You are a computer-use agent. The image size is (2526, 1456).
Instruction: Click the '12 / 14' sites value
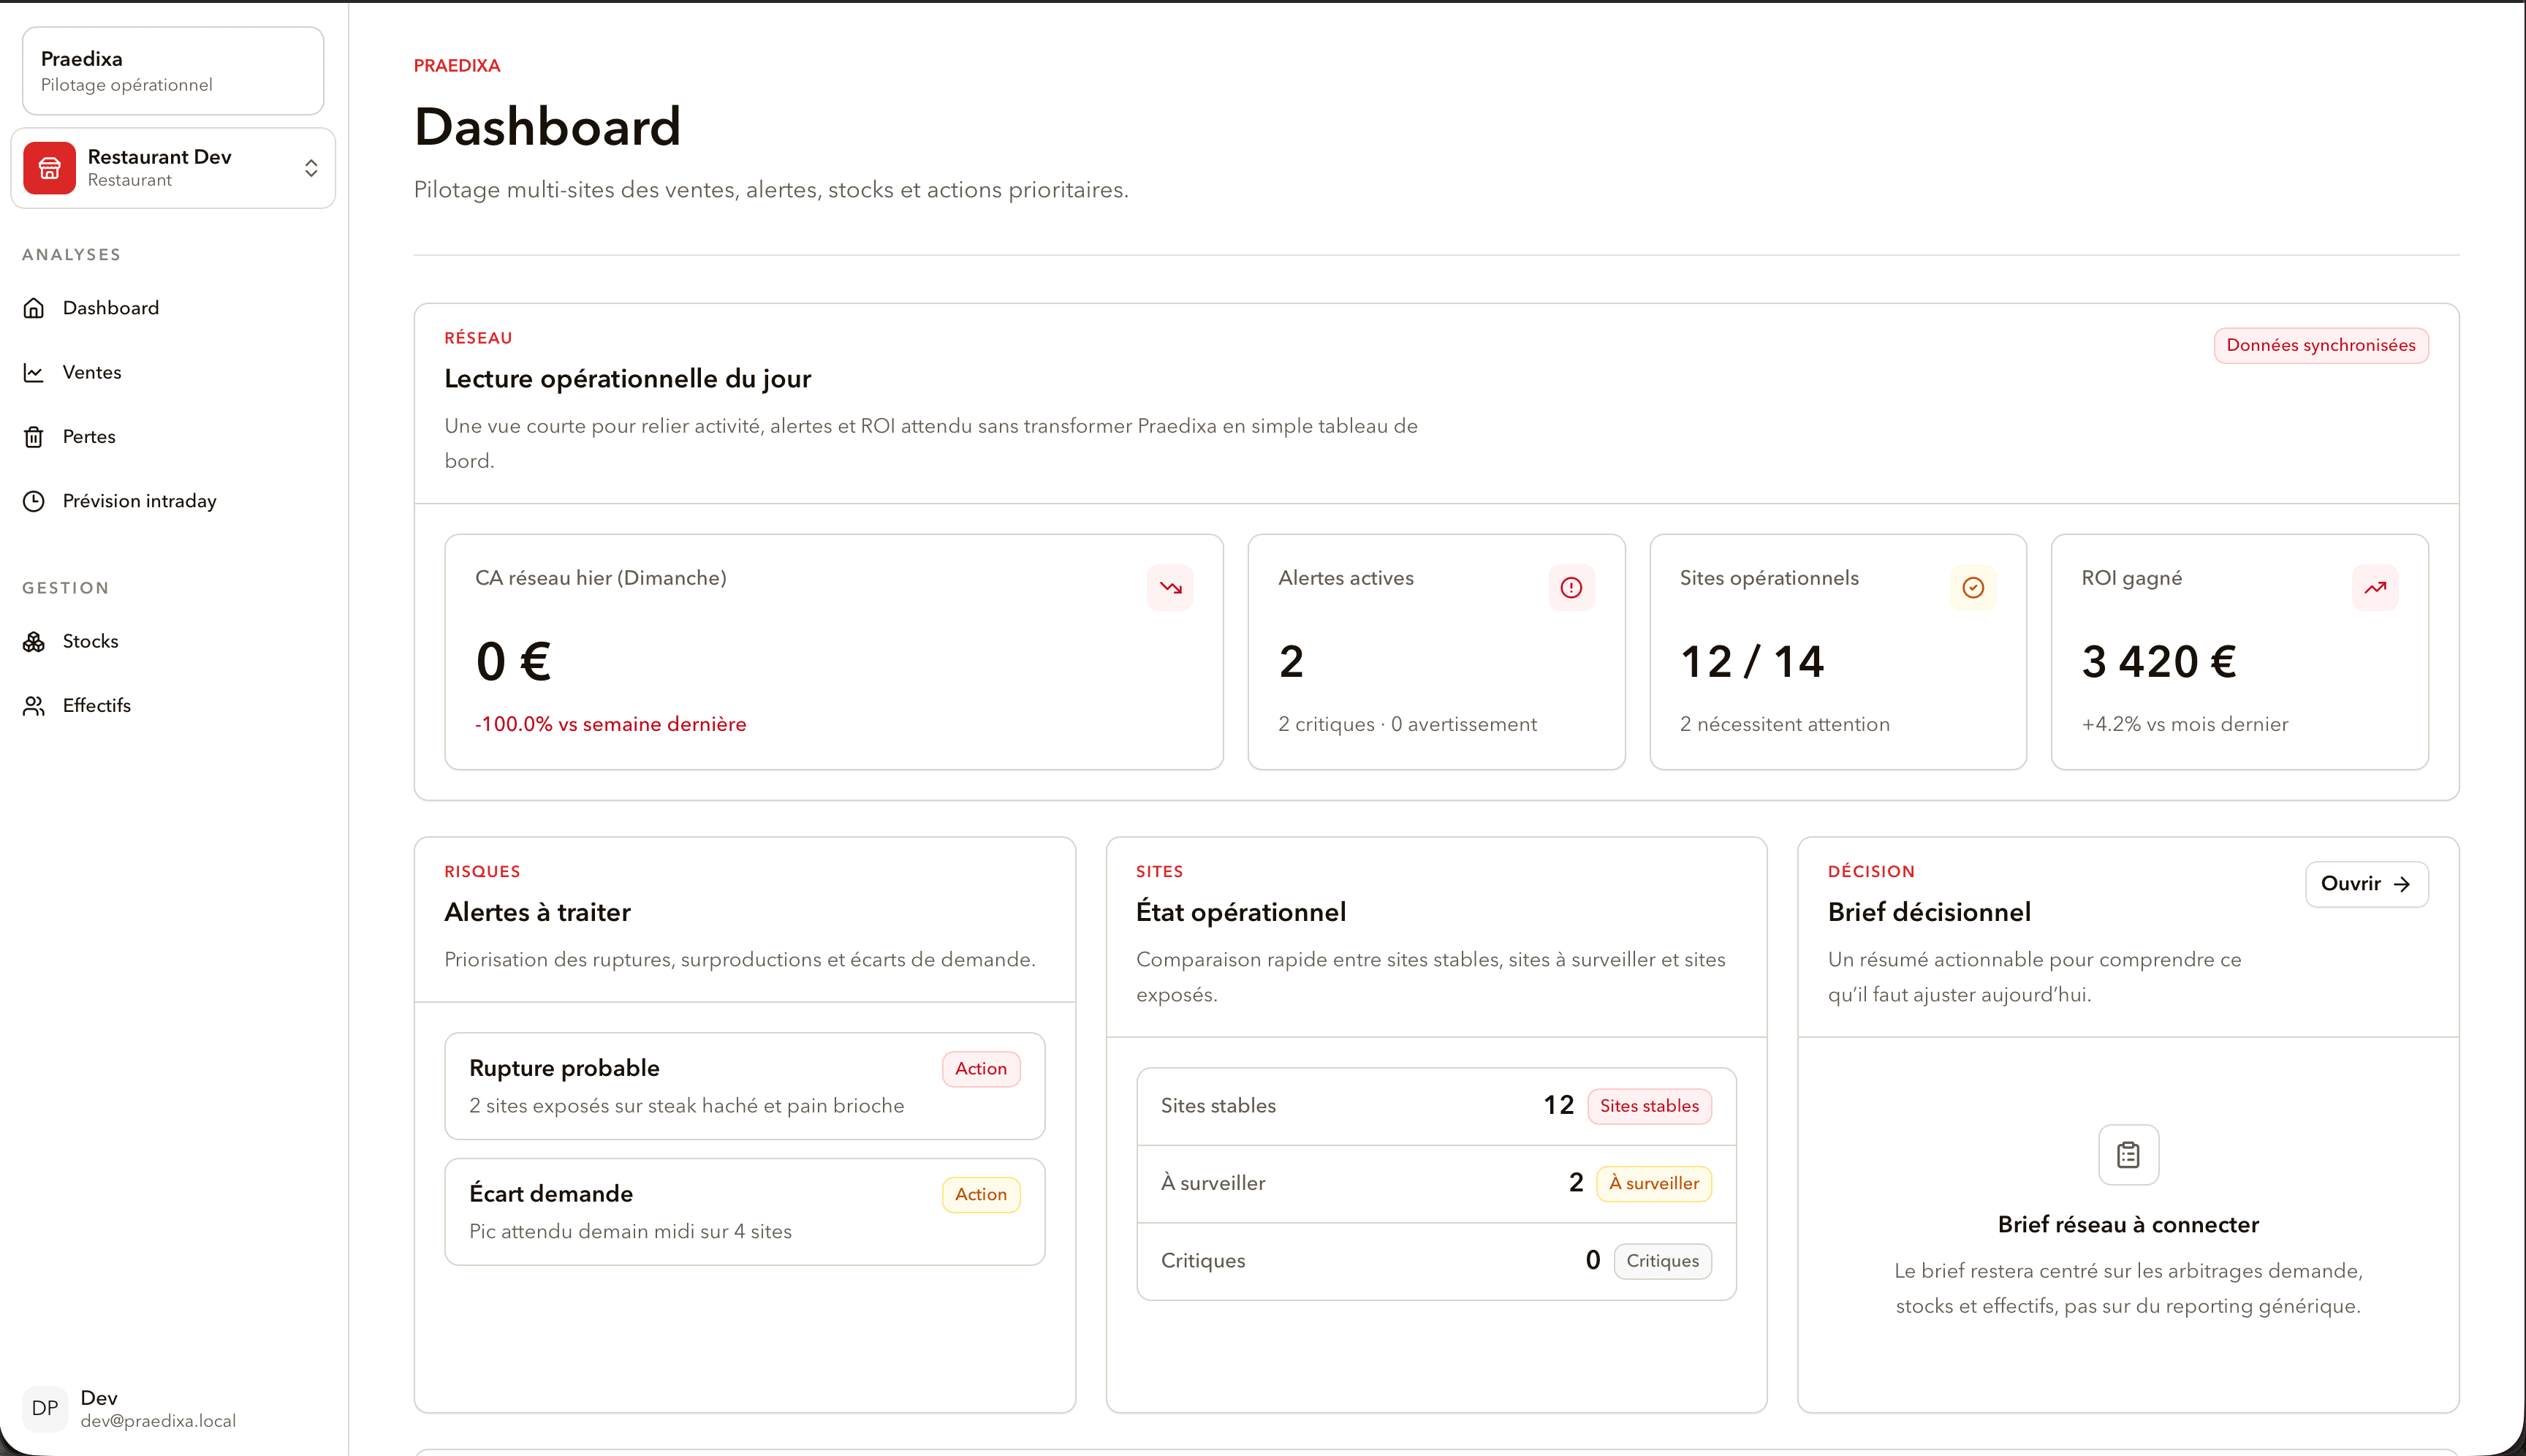1752,662
